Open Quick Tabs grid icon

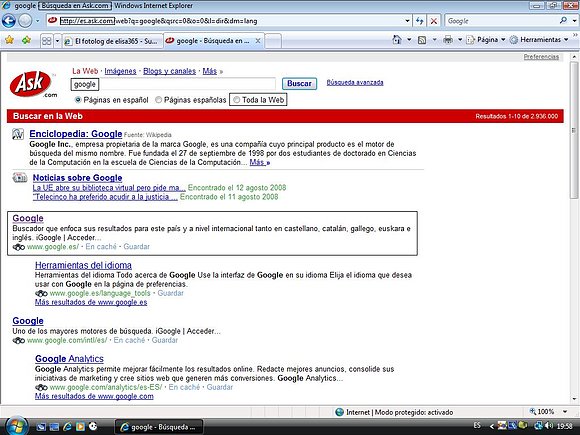pyautogui.click(x=47, y=41)
